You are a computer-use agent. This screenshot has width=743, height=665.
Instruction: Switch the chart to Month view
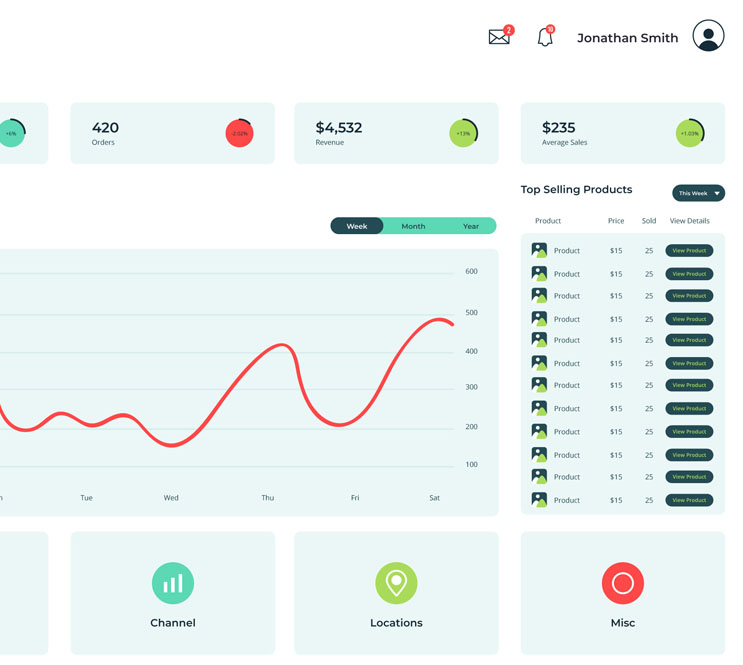[413, 226]
